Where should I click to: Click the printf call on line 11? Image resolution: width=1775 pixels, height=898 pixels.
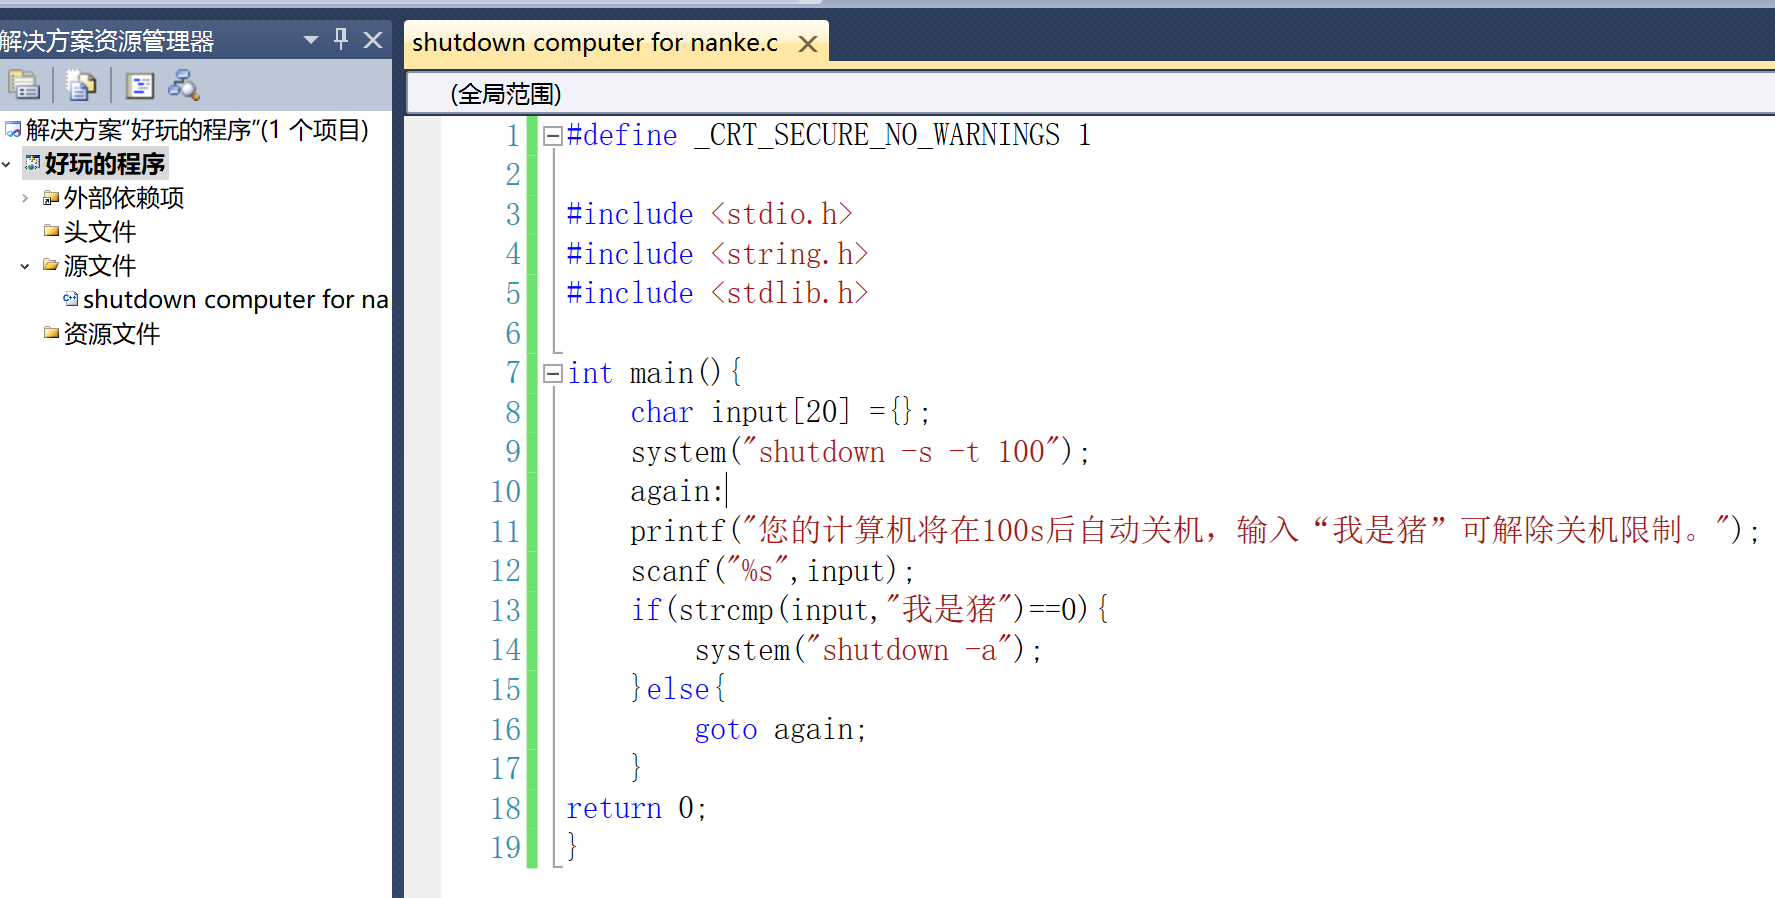pos(678,531)
